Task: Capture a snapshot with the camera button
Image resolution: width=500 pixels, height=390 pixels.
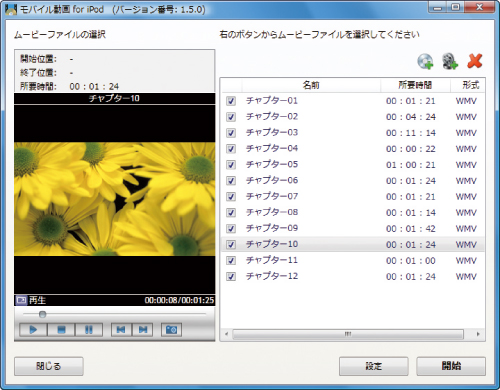Action: click(171, 330)
